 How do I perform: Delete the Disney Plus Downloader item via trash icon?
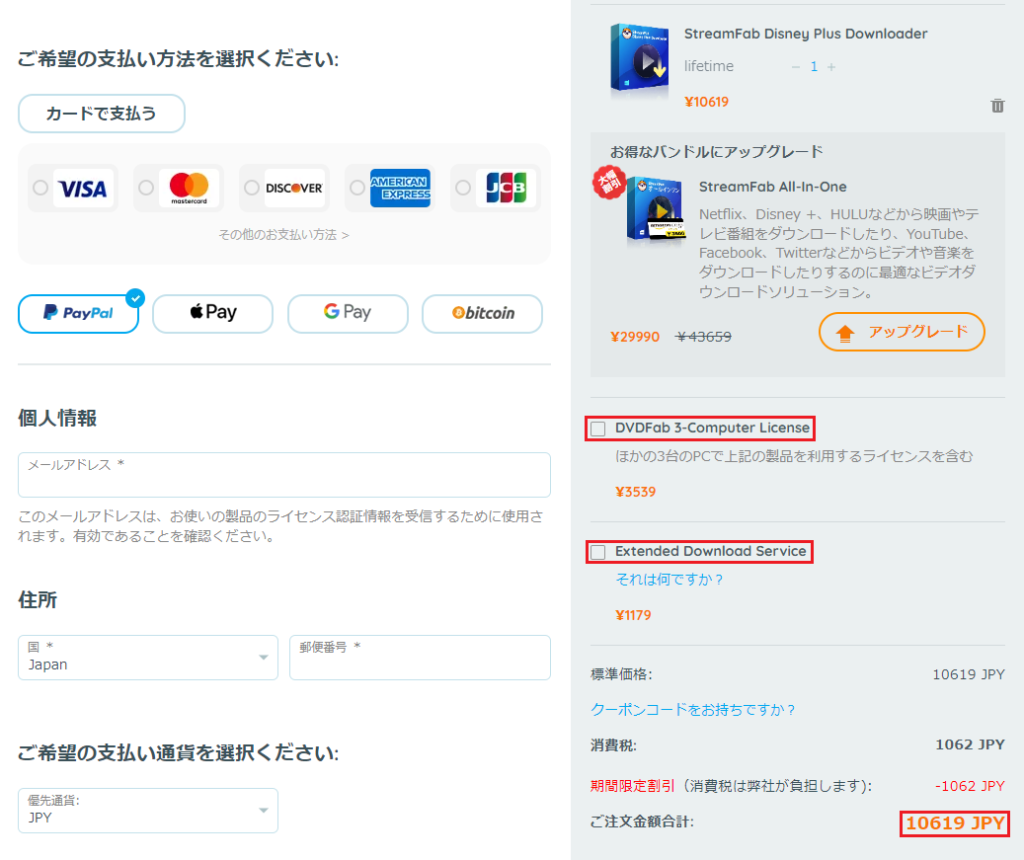pos(997,106)
